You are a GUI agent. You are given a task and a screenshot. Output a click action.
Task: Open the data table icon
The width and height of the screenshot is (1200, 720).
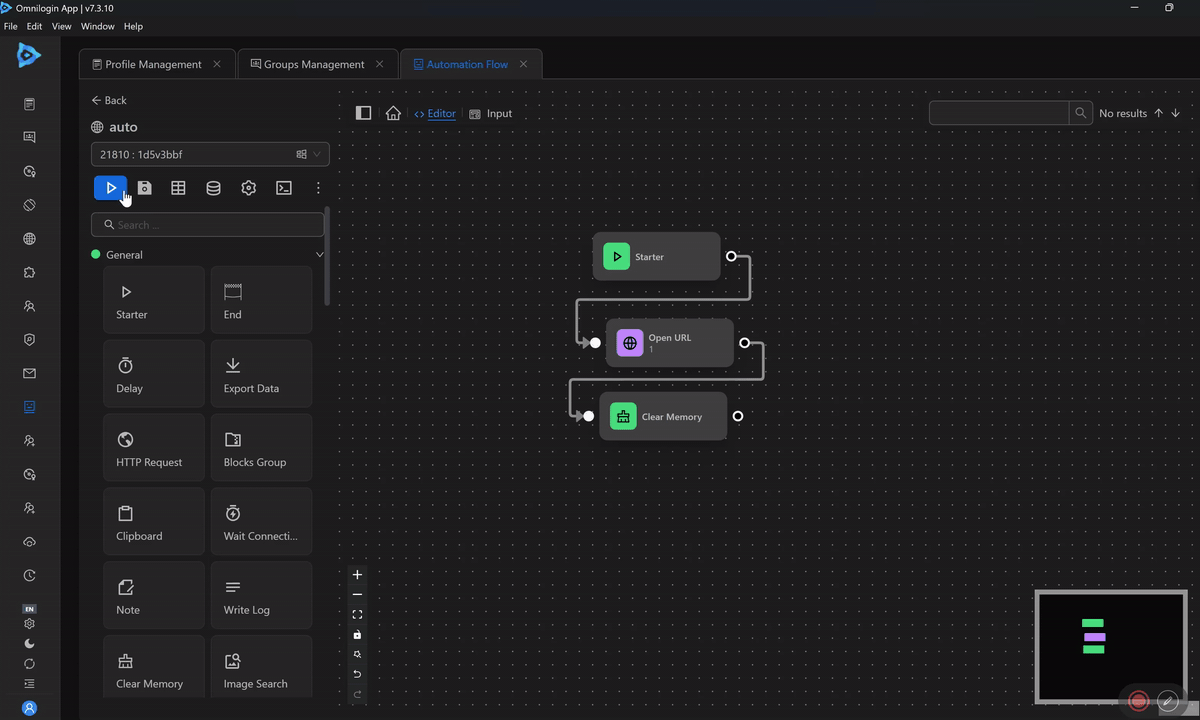[x=178, y=188]
